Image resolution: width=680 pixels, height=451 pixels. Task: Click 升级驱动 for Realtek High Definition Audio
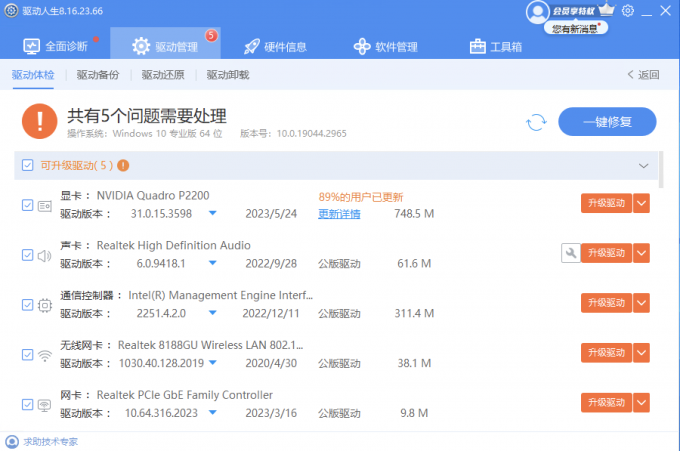(606, 253)
